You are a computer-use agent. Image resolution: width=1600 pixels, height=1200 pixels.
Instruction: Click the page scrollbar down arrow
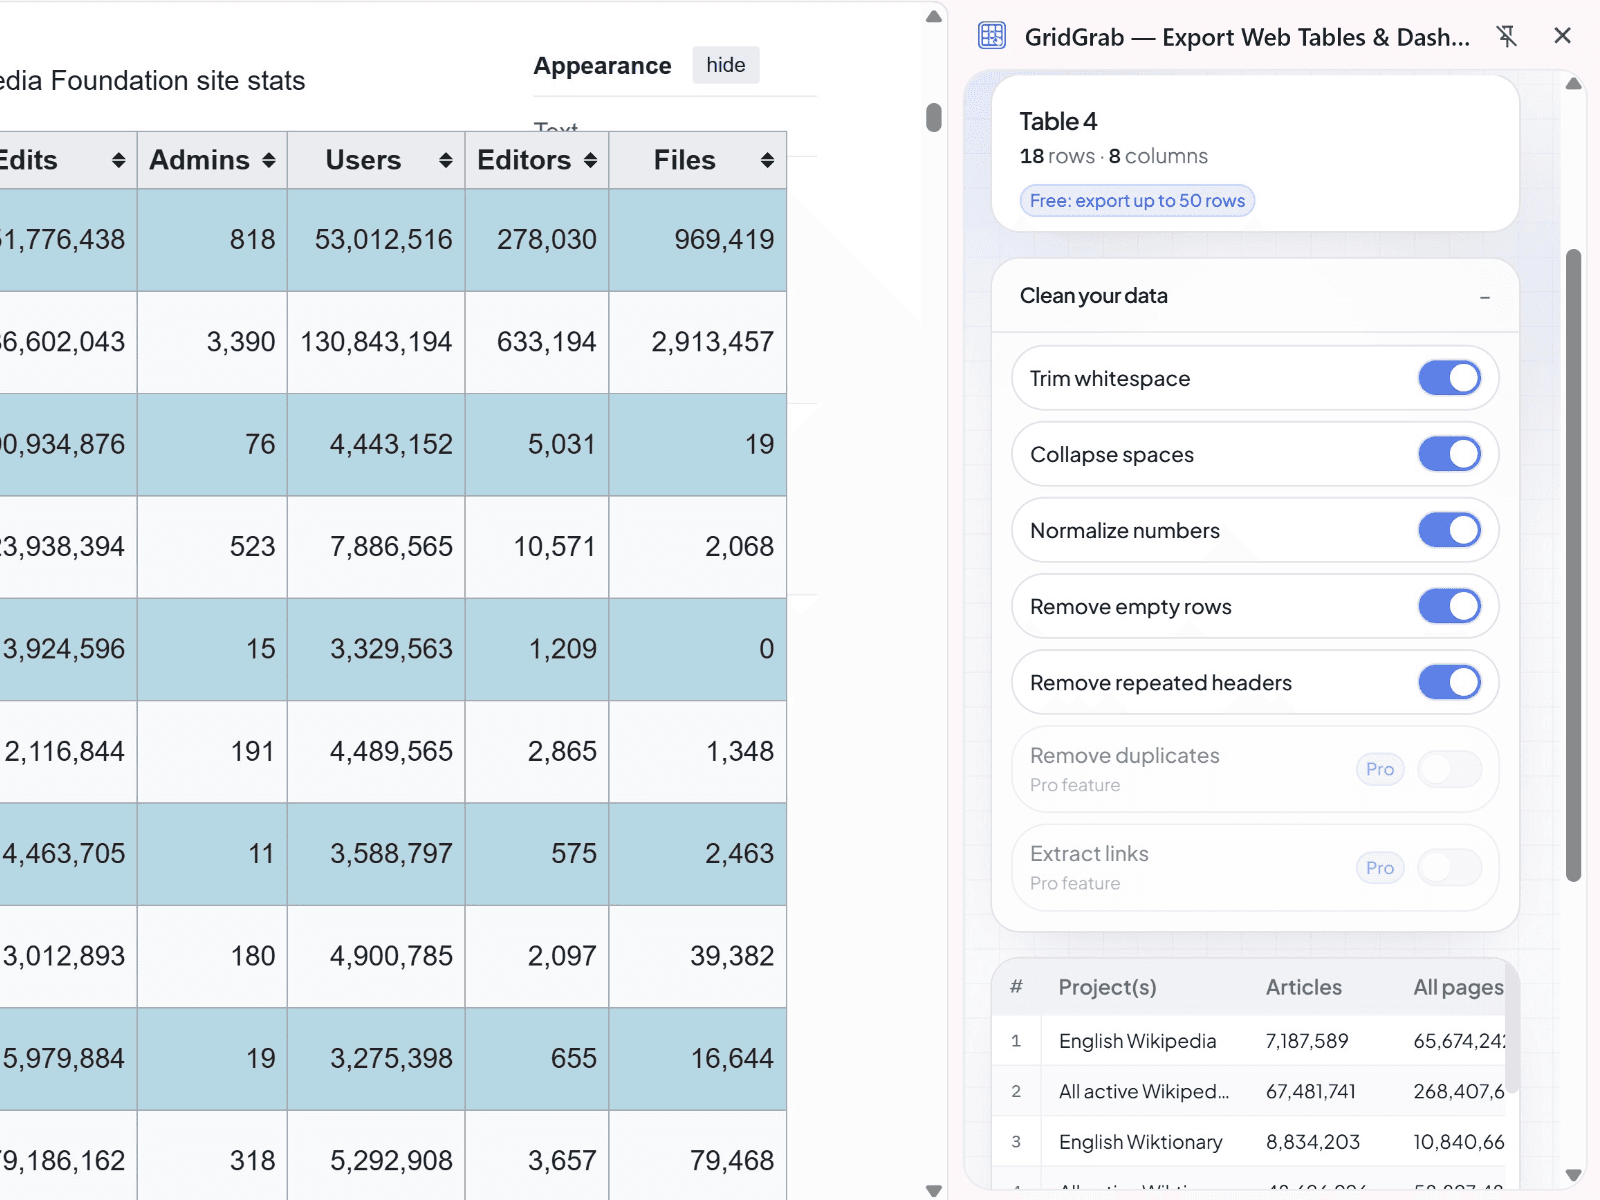[934, 1190]
